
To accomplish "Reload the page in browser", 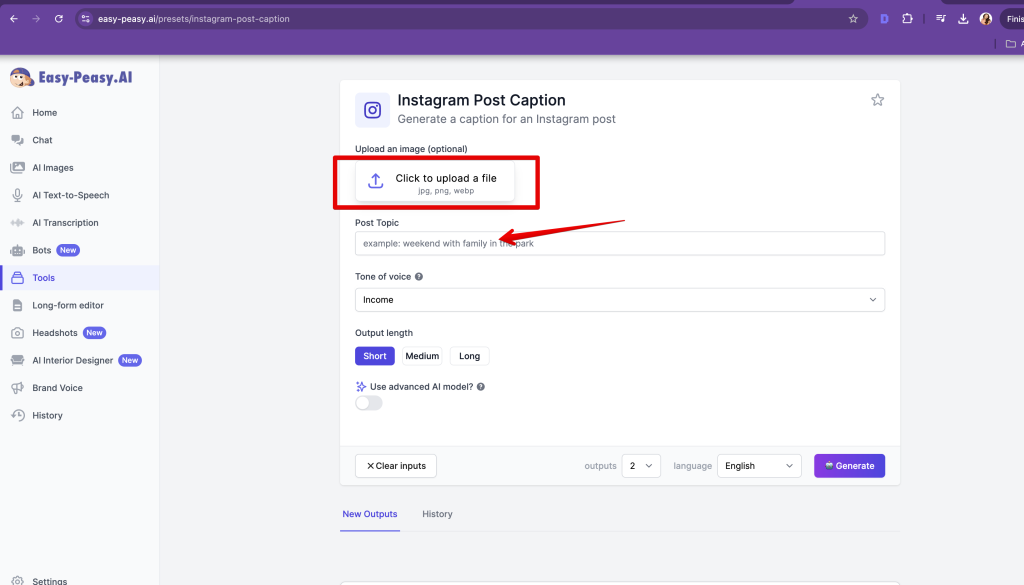I will [59, 19].
